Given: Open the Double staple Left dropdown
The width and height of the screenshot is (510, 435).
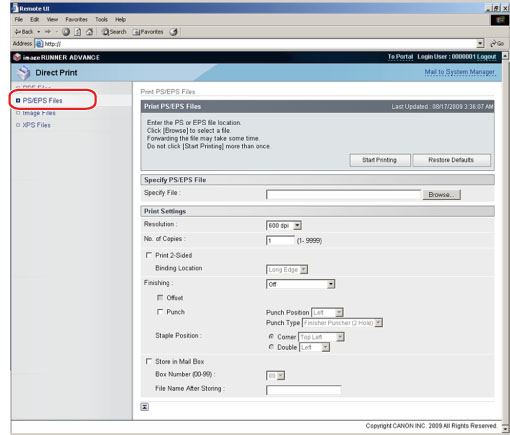Looking at the screenshot, I should point(314,347).
